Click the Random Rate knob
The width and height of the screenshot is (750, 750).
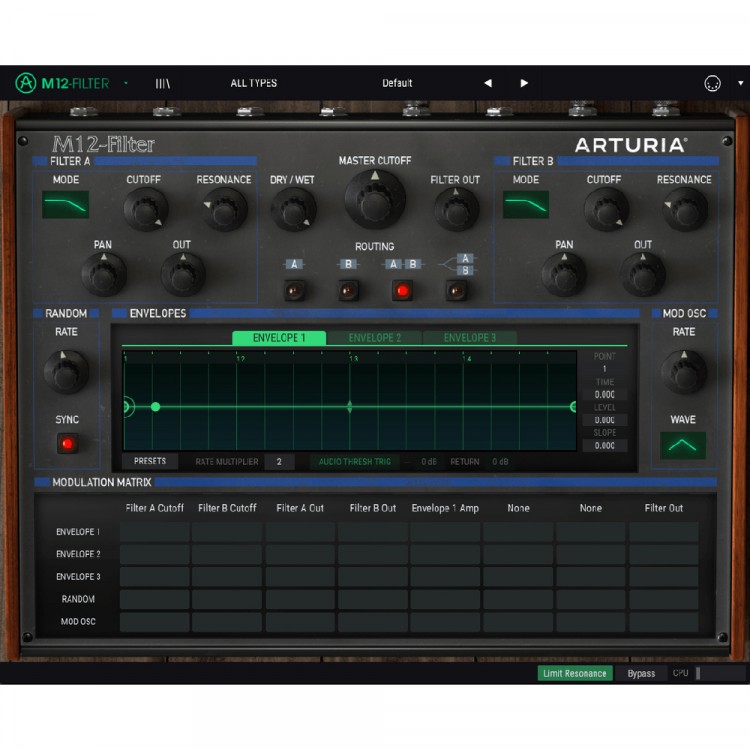66,373
